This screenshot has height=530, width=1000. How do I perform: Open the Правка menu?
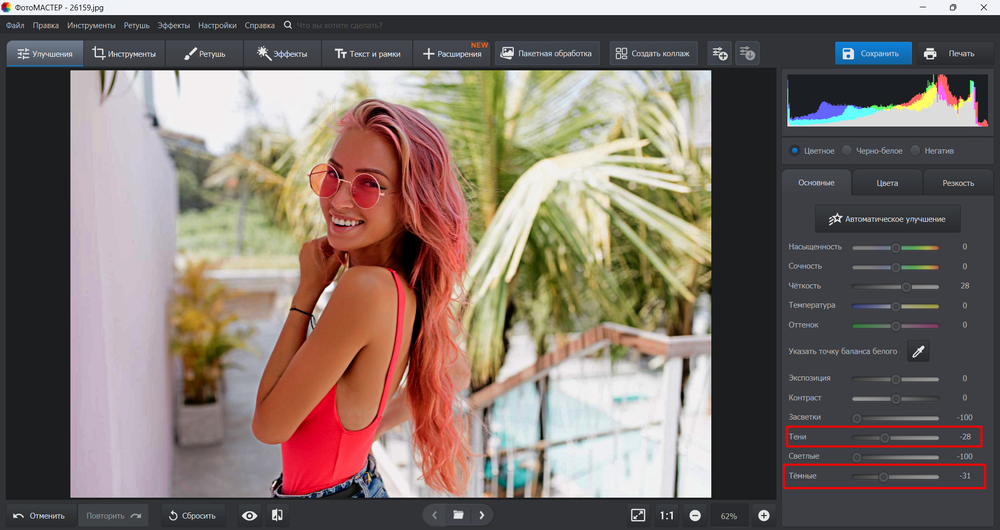(46, 26)
